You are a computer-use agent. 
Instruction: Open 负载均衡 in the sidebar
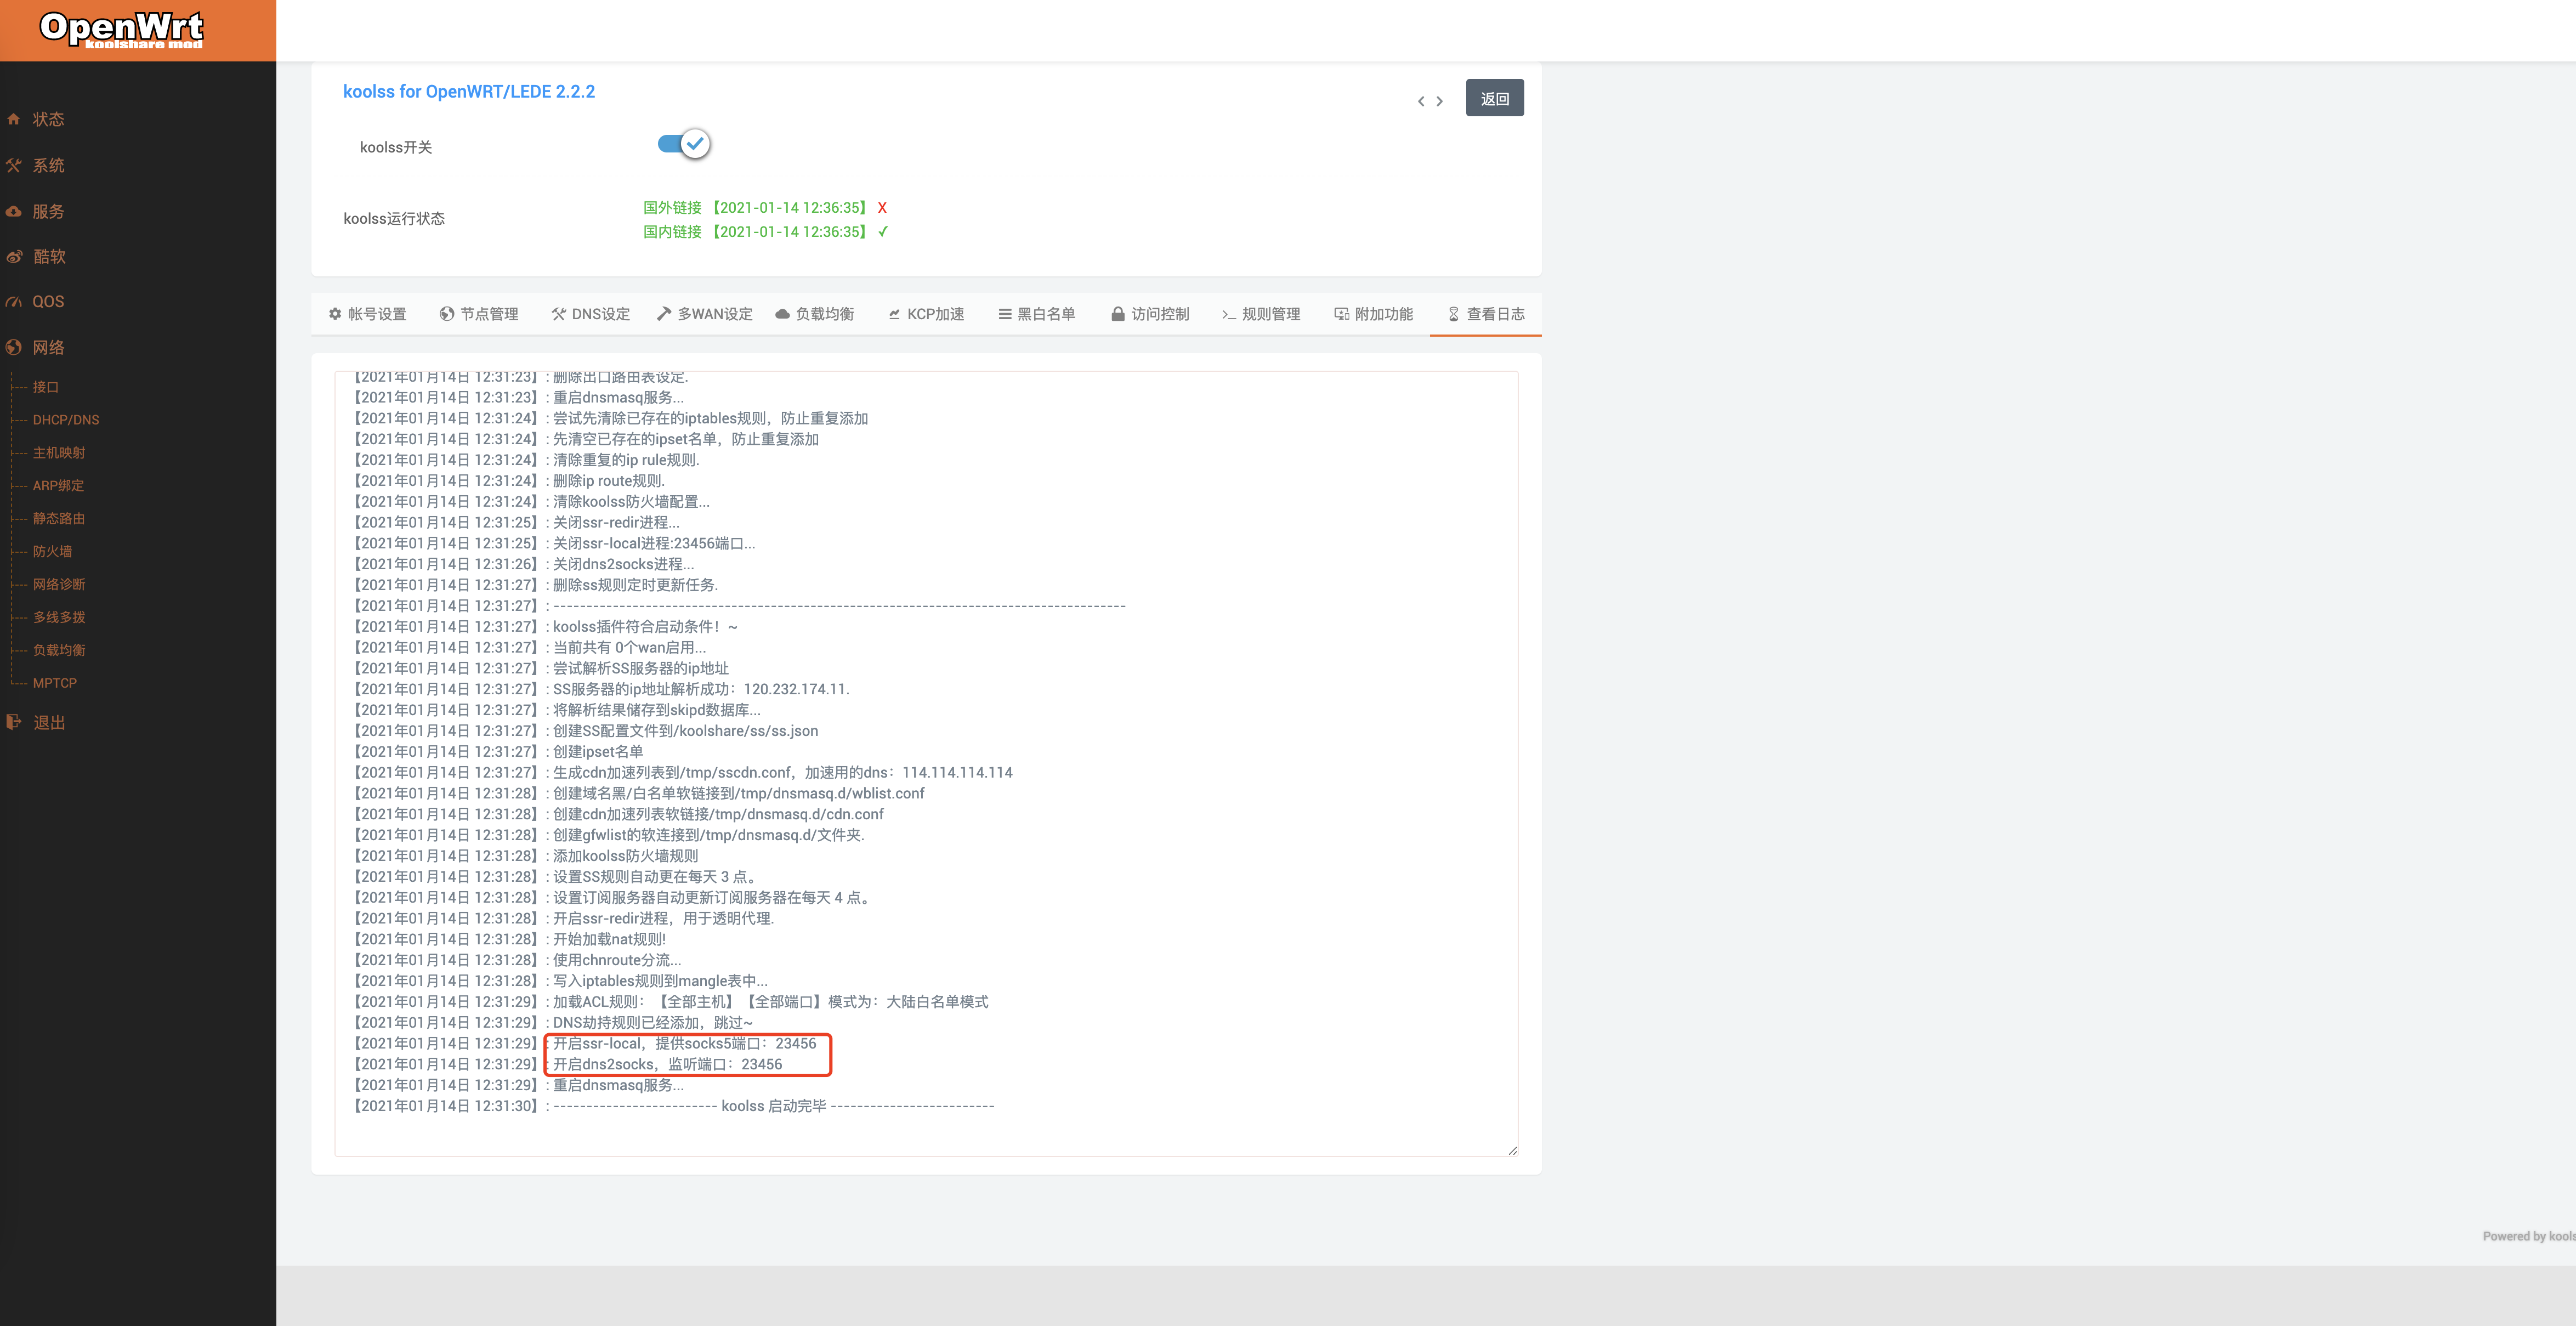(x=59, y=650)
